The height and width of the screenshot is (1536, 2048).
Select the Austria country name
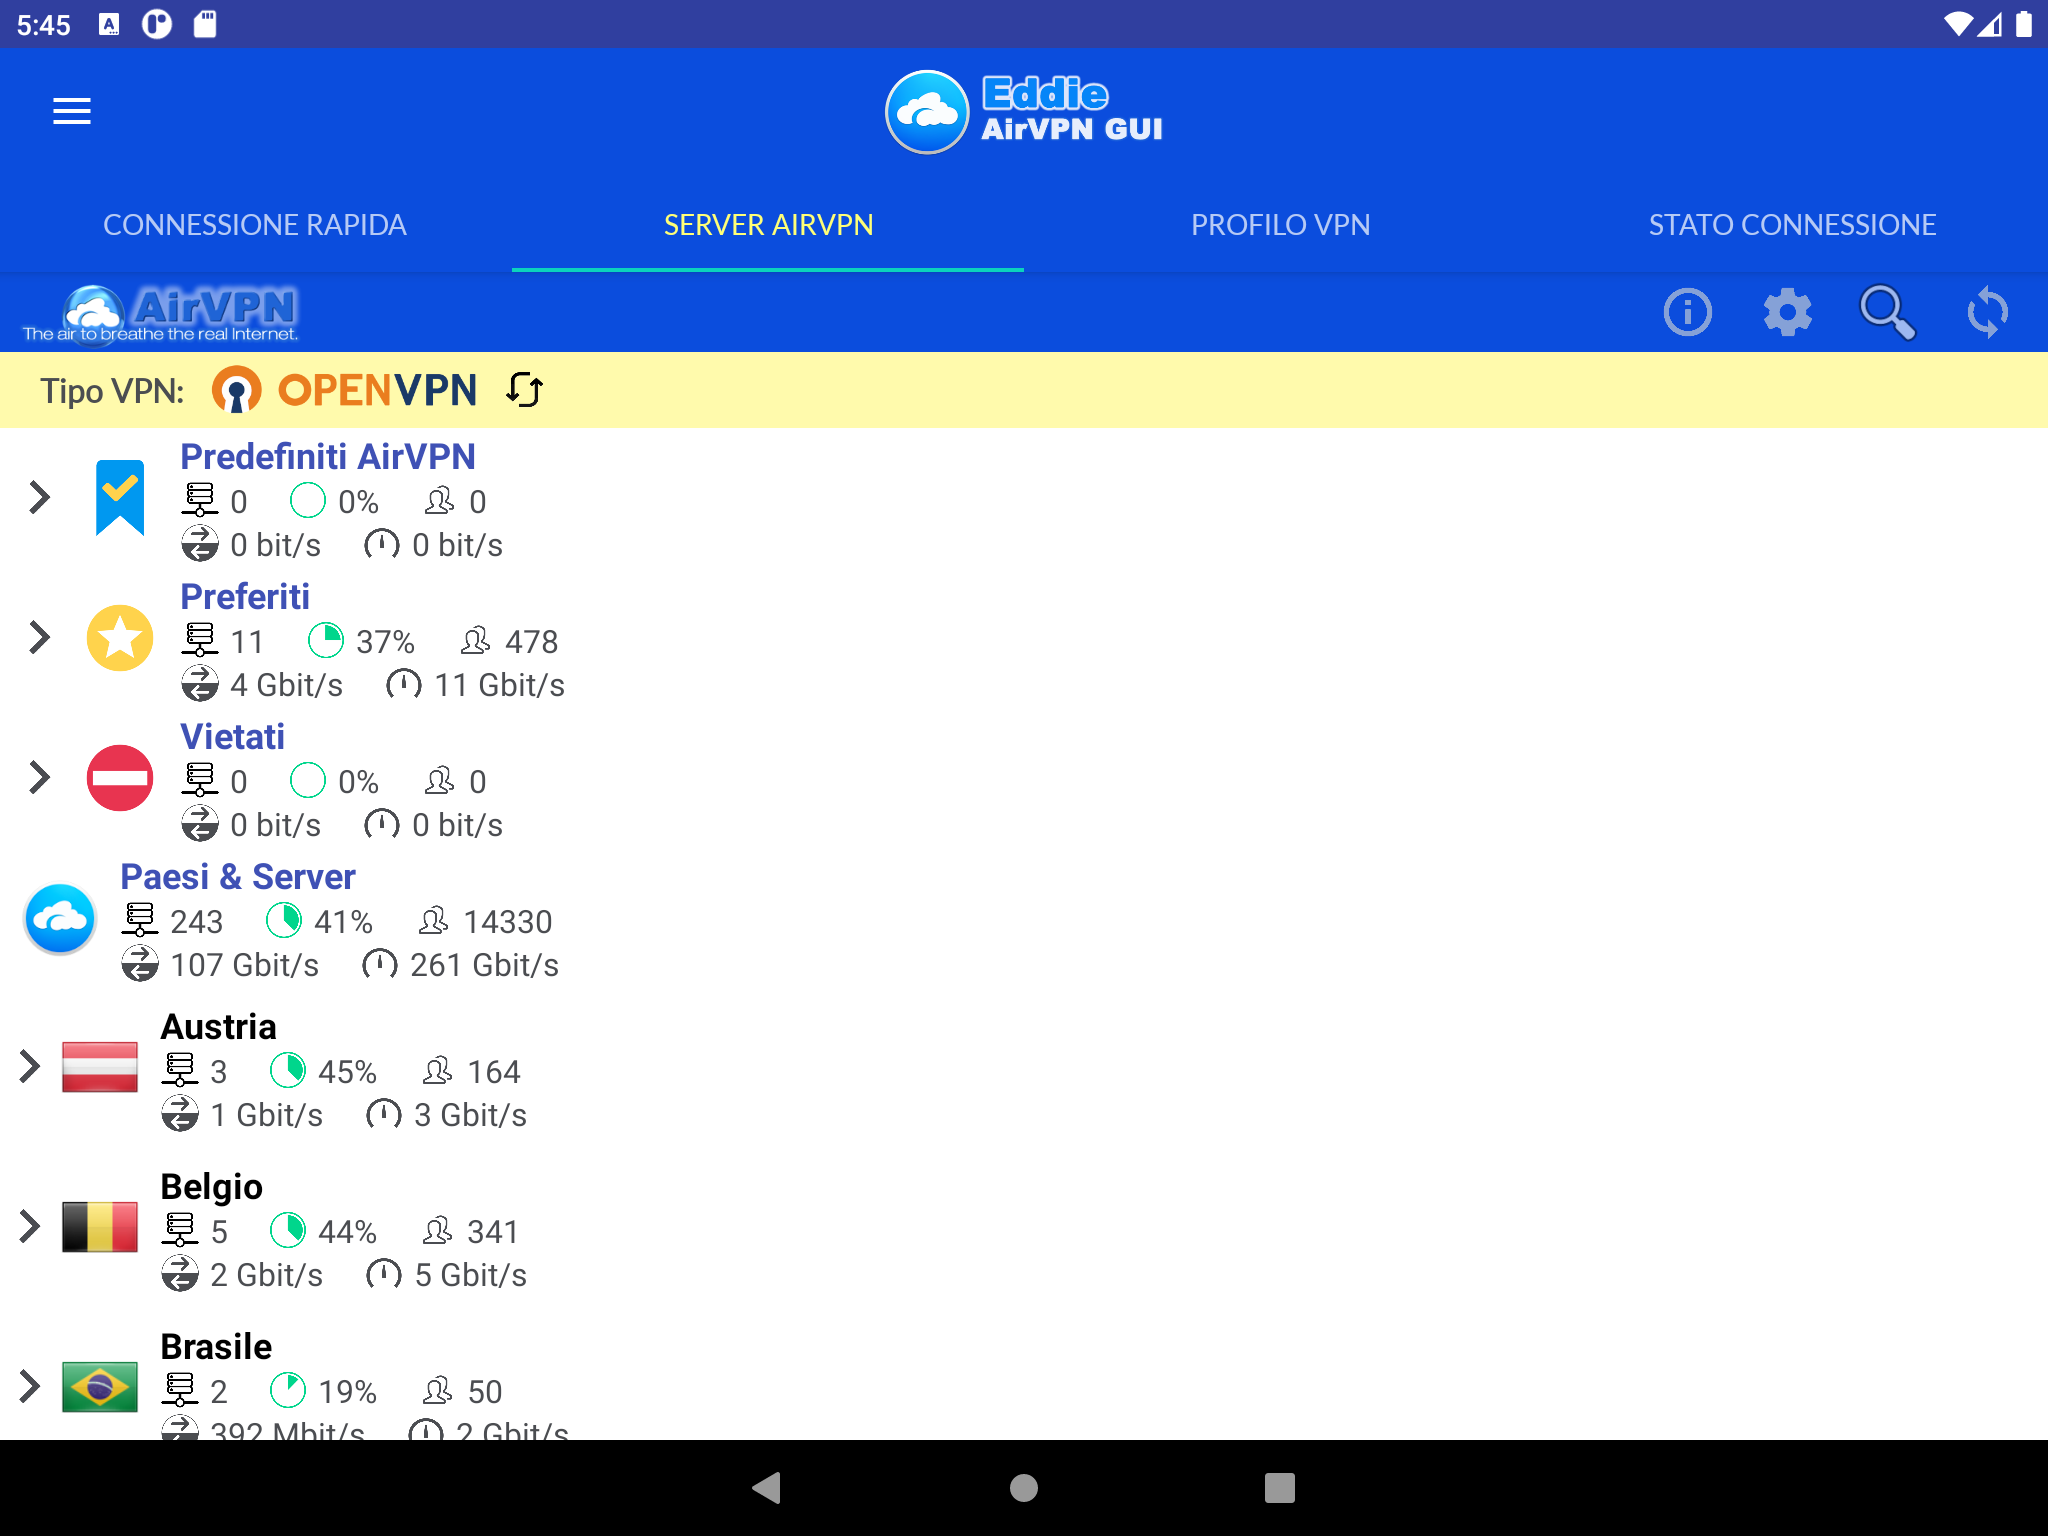(219, 1027)
